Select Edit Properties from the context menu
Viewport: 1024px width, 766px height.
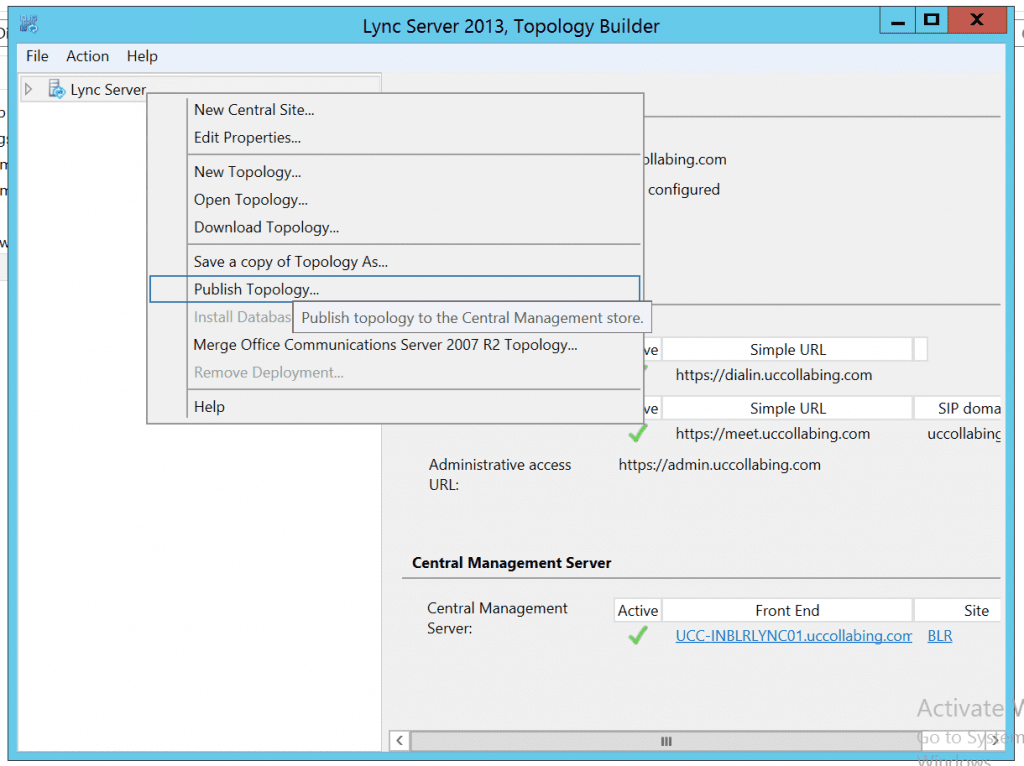(246, 137)
